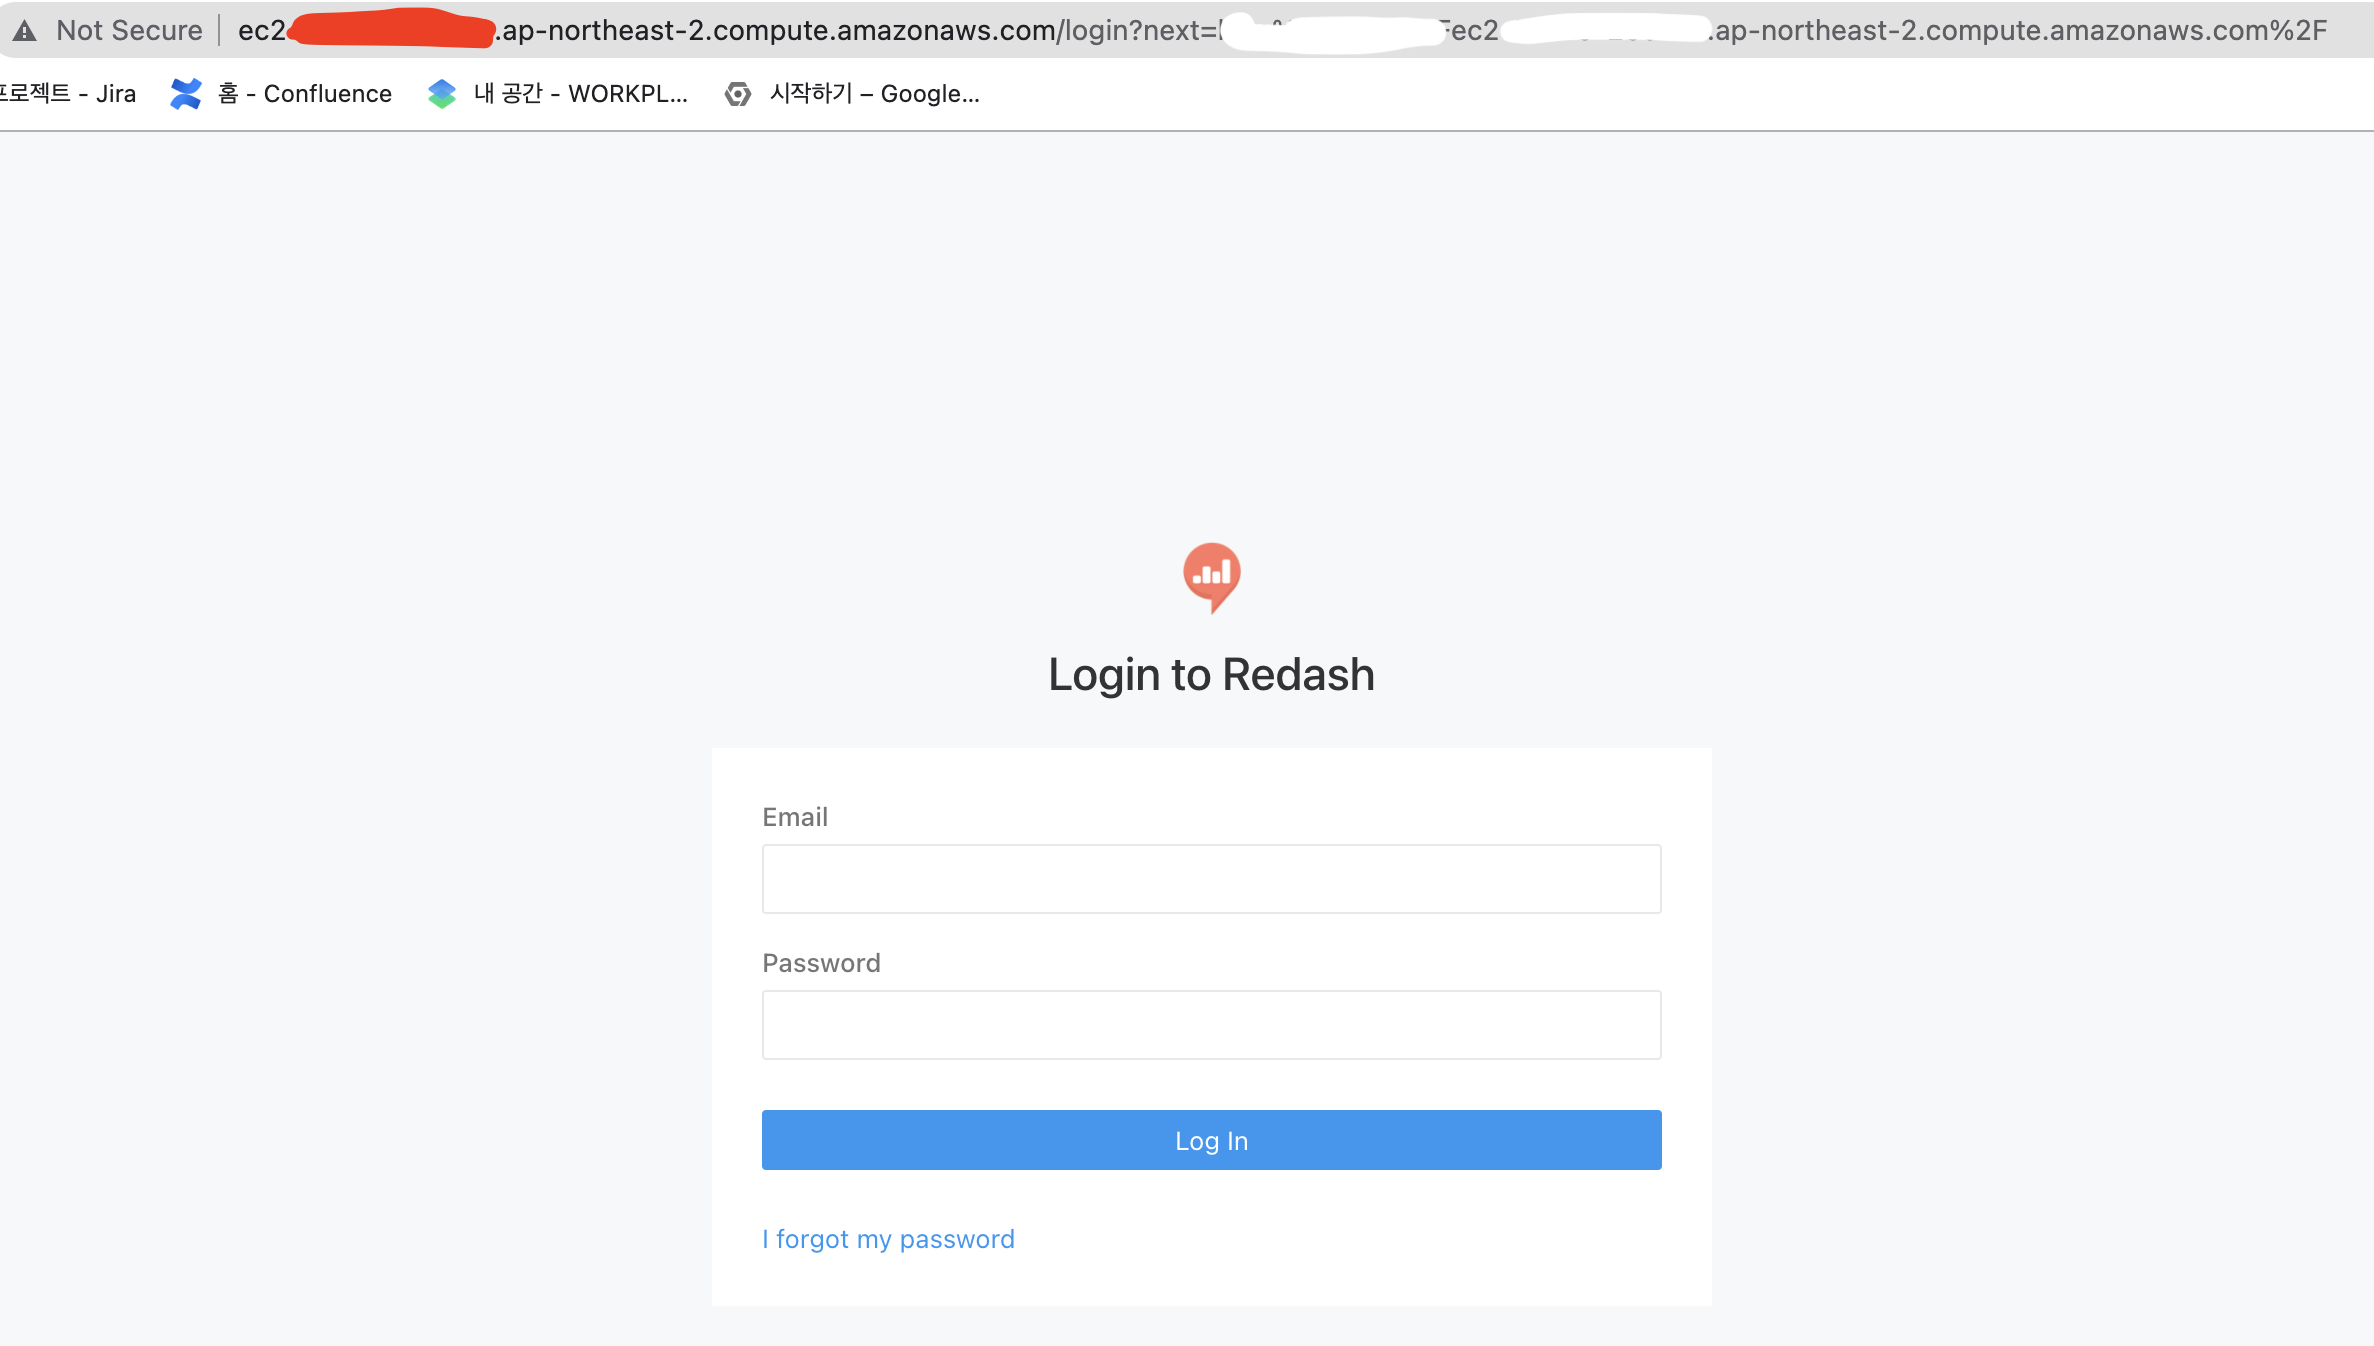
Task: Click the Email field label
Action: (795, 817)
